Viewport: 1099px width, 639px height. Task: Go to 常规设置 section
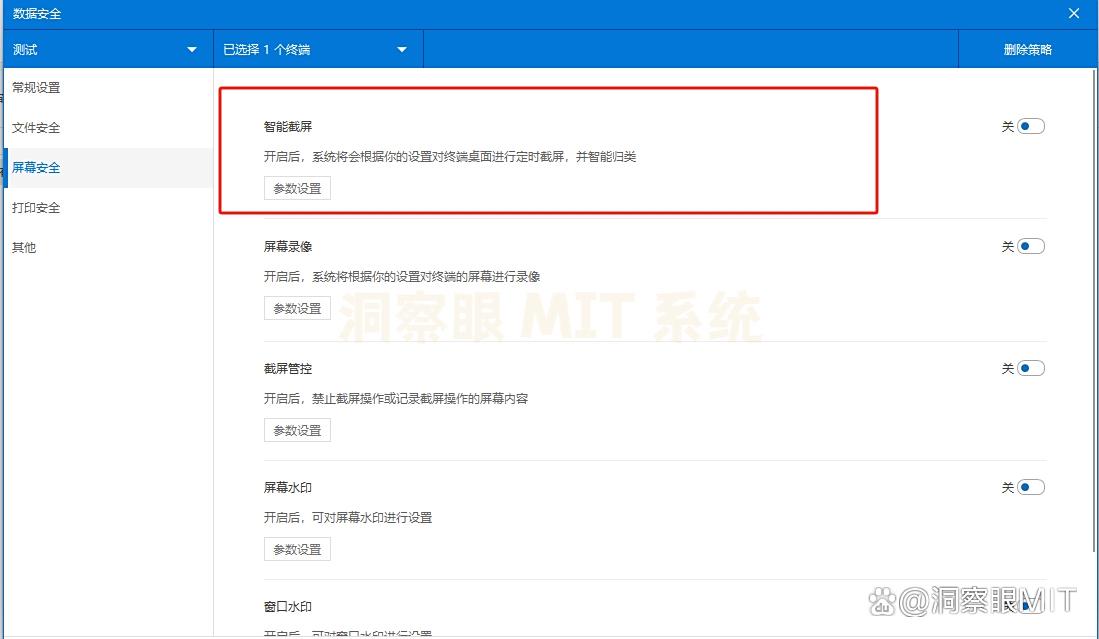108,88
